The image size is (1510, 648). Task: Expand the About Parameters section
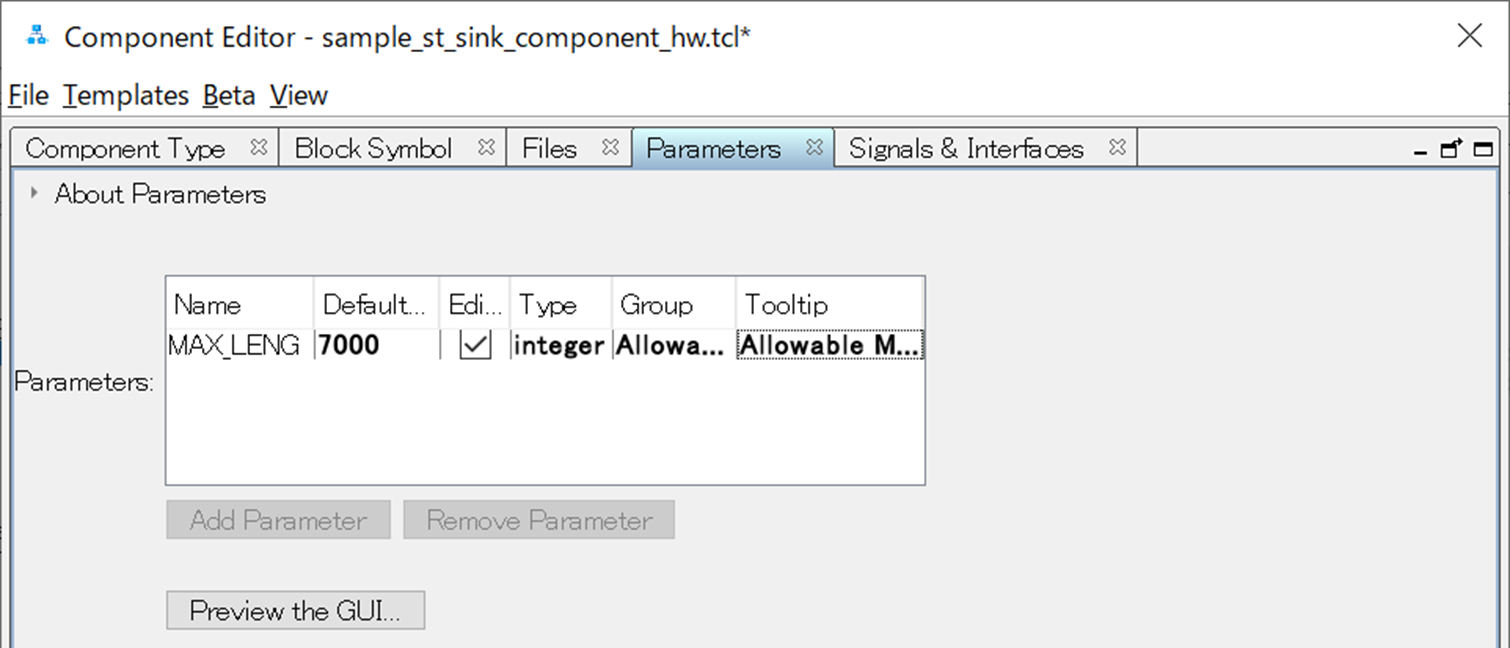(35, 194)
